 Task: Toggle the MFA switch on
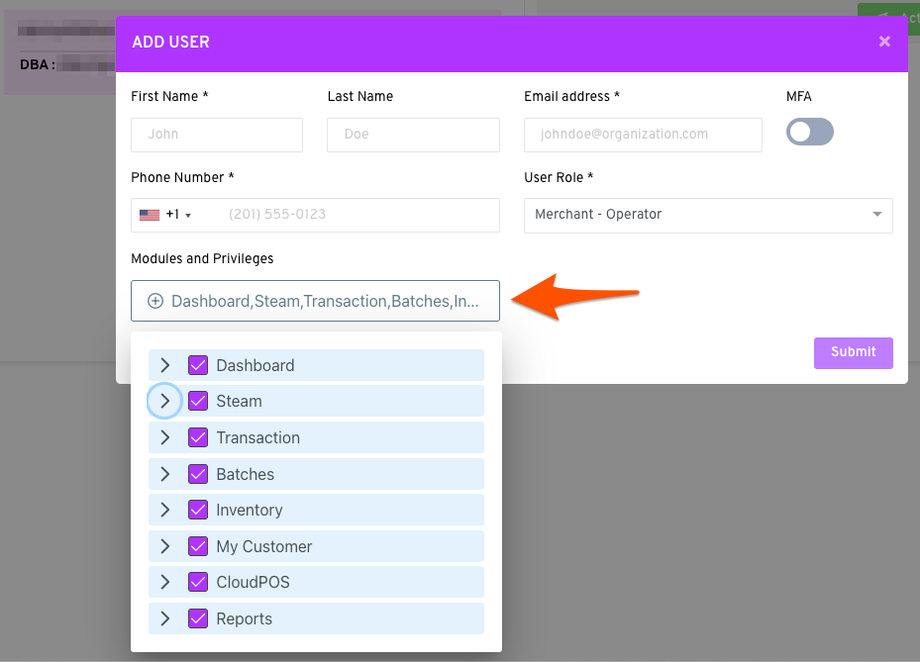(x=809, y=132)
